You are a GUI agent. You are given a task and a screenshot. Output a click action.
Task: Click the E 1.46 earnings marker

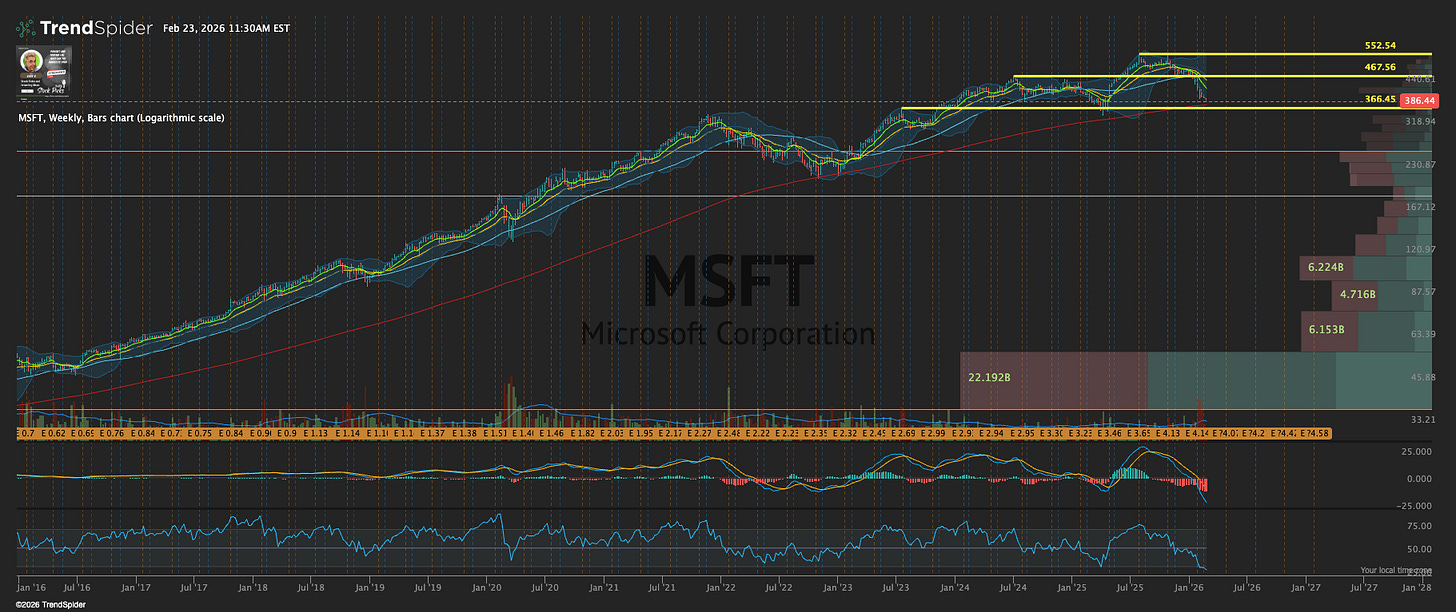(x=551, y=433)
